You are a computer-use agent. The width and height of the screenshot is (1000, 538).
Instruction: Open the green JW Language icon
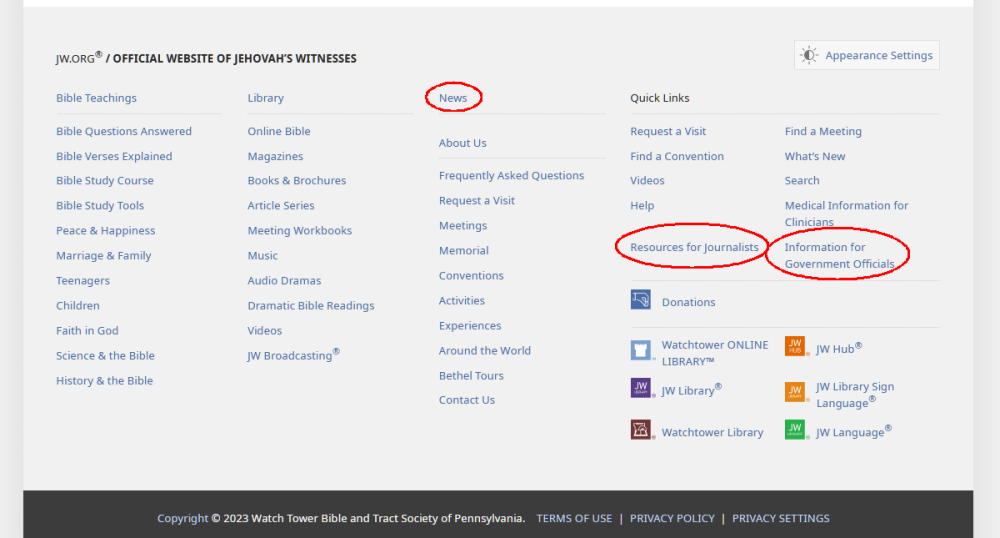(x=795, y=430)
